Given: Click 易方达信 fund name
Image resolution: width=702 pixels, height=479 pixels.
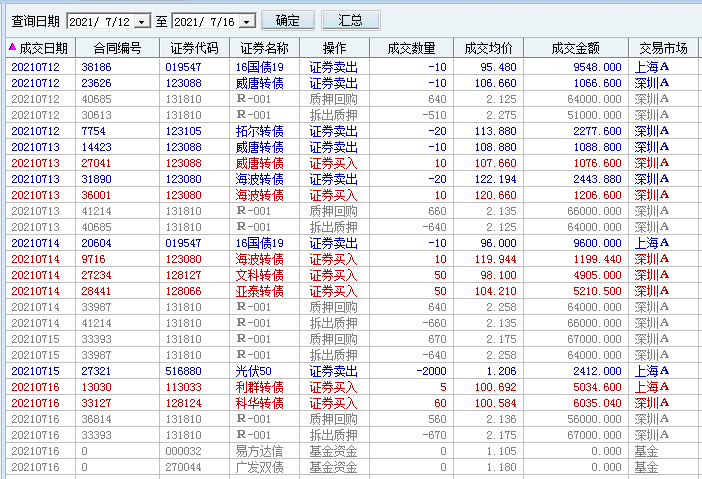Looking at the screenshot, I should tap(260, 451).
